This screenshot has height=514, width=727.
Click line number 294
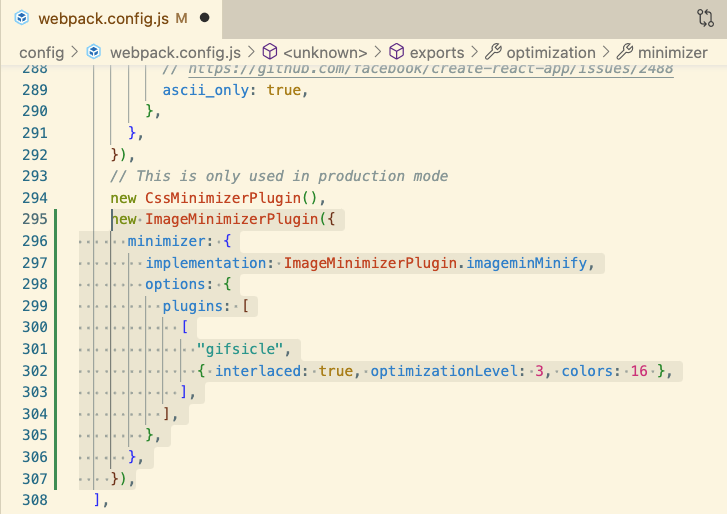coord(35,198)
